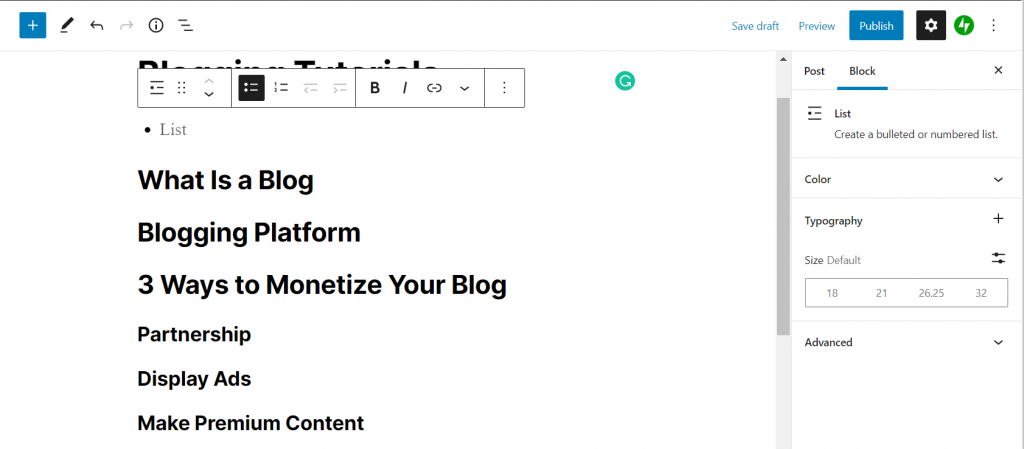1024x449 pixels.
Task: Insert a link using the toolbar link icon
Action: (x=434, y=88)
